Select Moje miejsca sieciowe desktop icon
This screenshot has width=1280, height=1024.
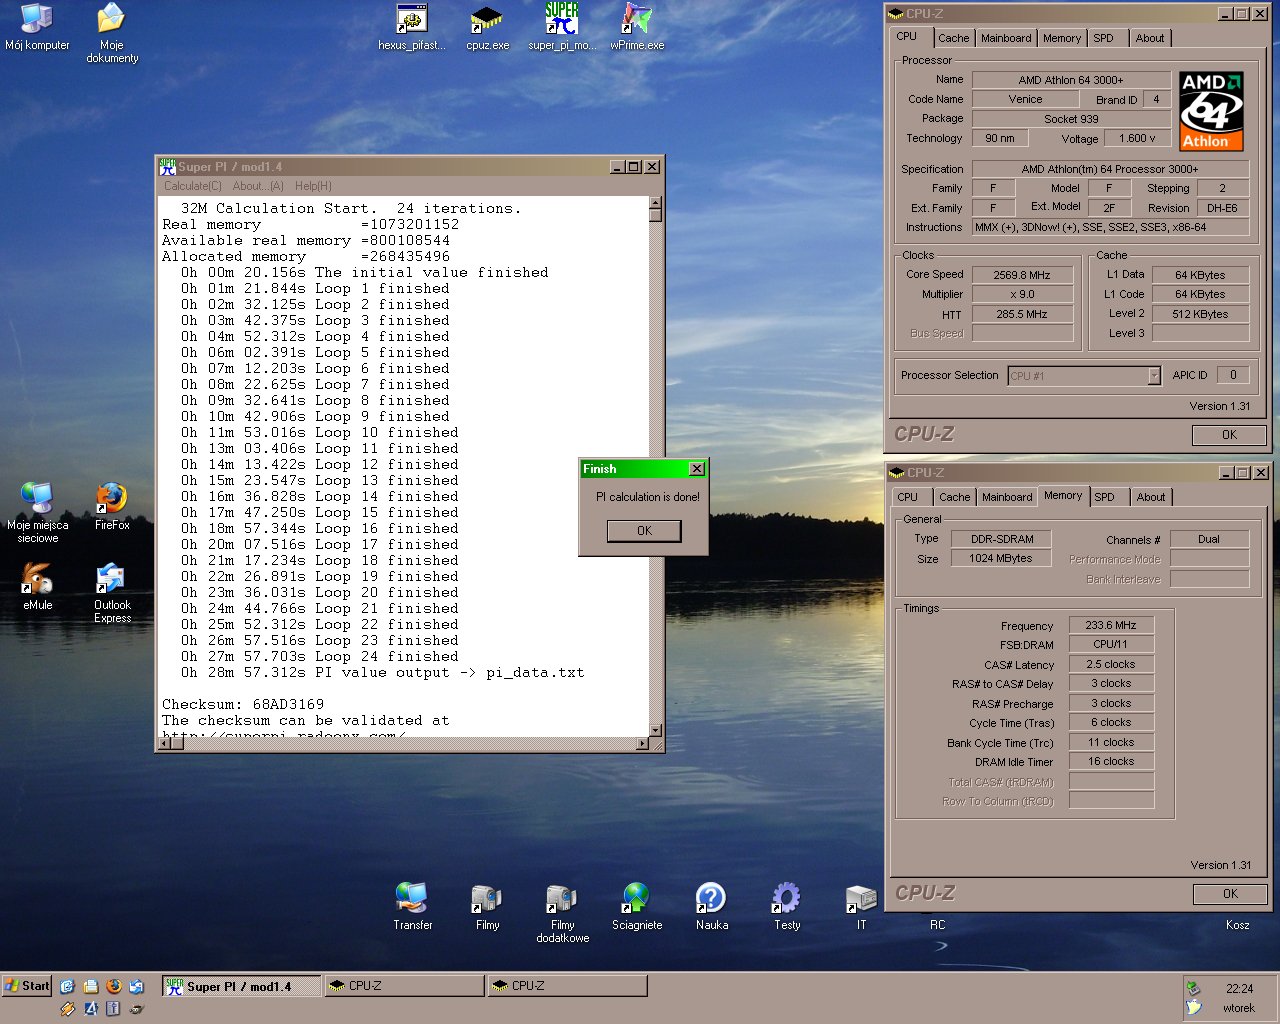click(x=37, y=512)
